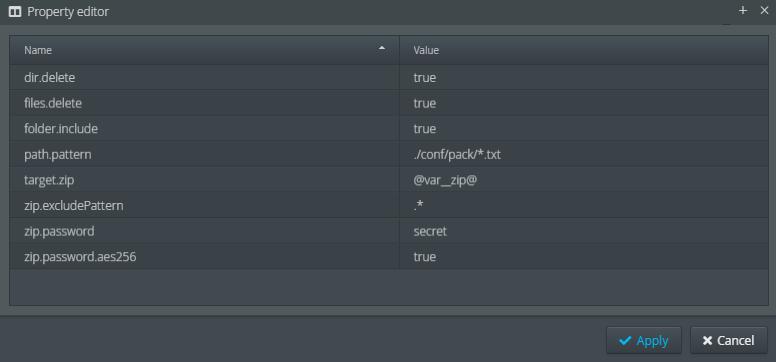
Task: Cancel the property editing
Action: (729, 340)
